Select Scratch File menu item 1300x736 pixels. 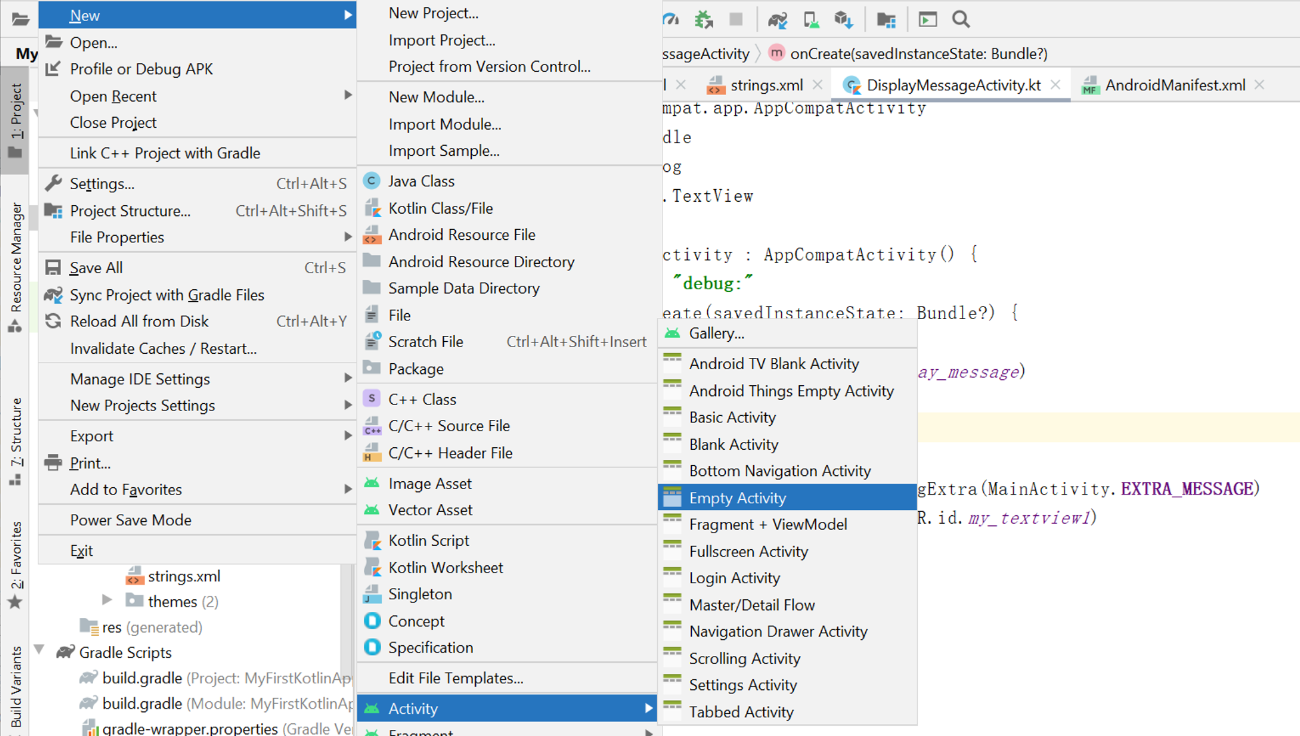pyautogui.click(x=507, y=341)
